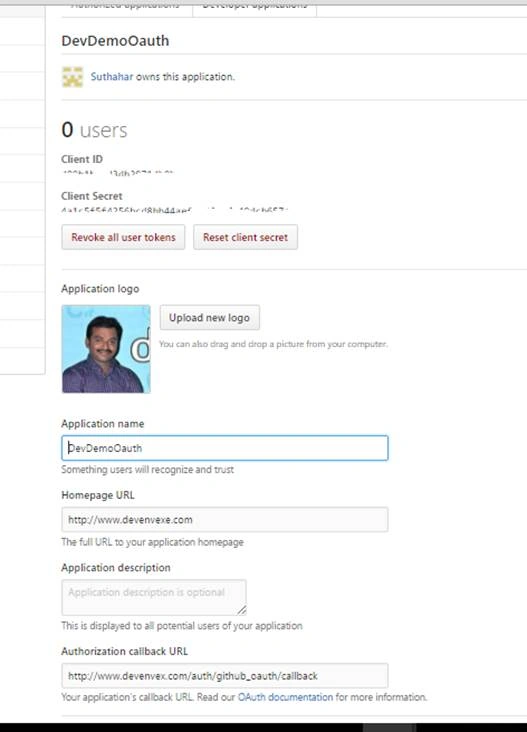This screenshot has height=732, width=527.
Task: Open the OAuth documentation link
Action: (x=285, y=697)
